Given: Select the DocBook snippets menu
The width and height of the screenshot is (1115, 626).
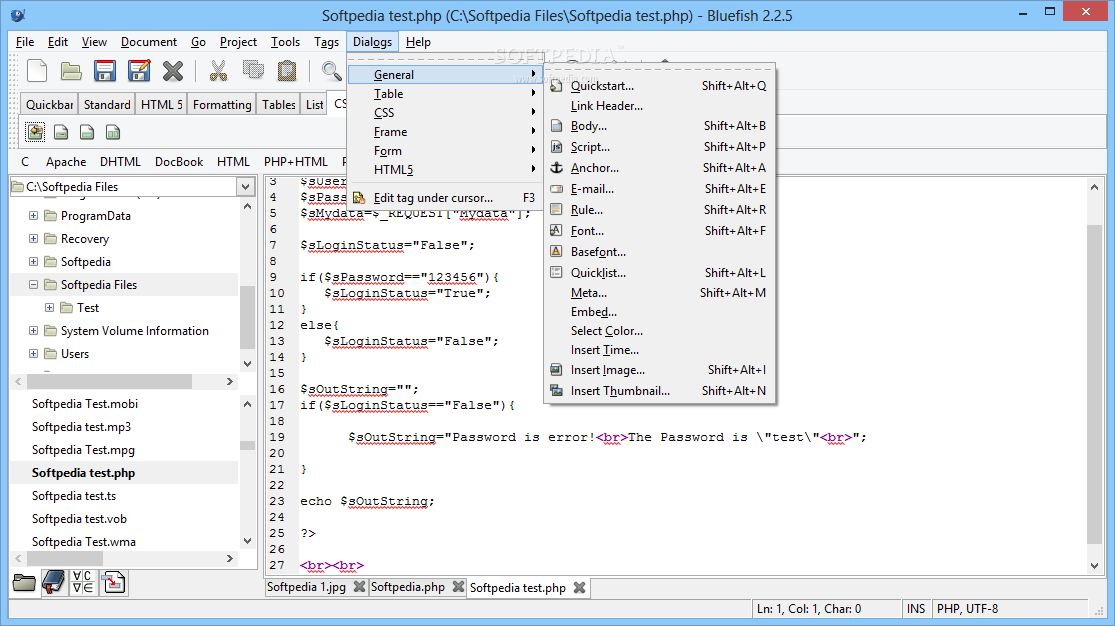Looking at the screenshot, I should pyautogui.click(x=179, y=162).
